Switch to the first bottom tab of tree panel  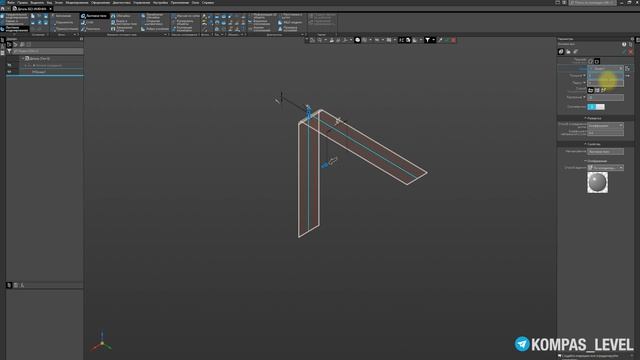[9, 285]
